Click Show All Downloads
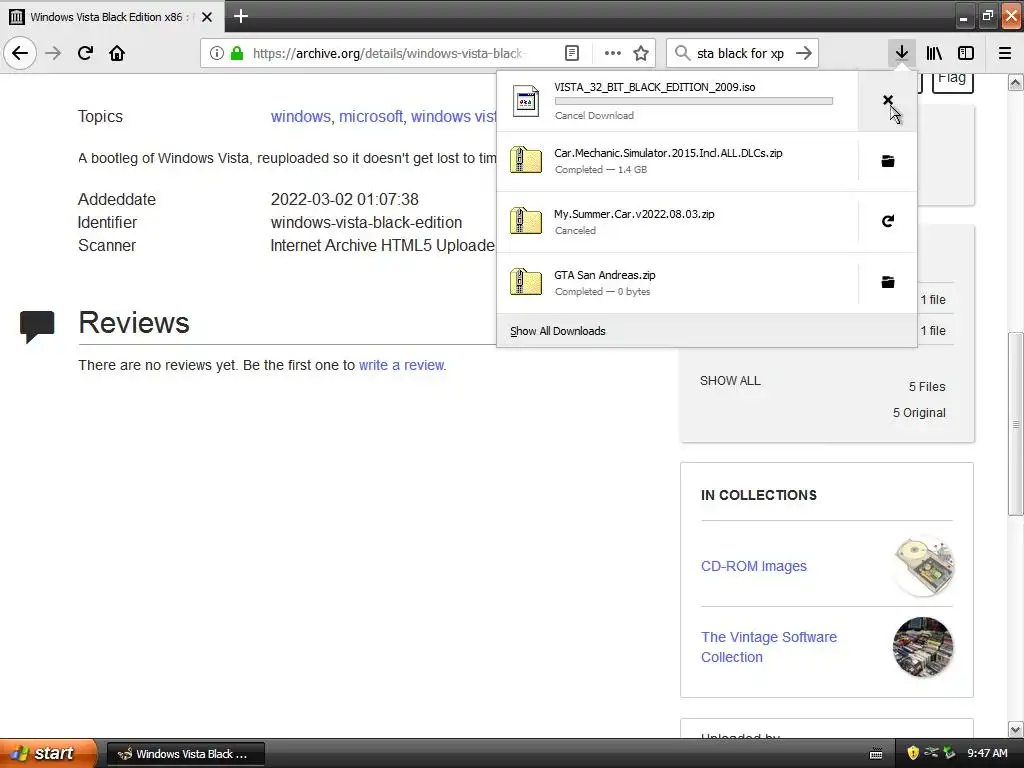This screenshot has width=1024, height=768. click(x=558, y=331)
